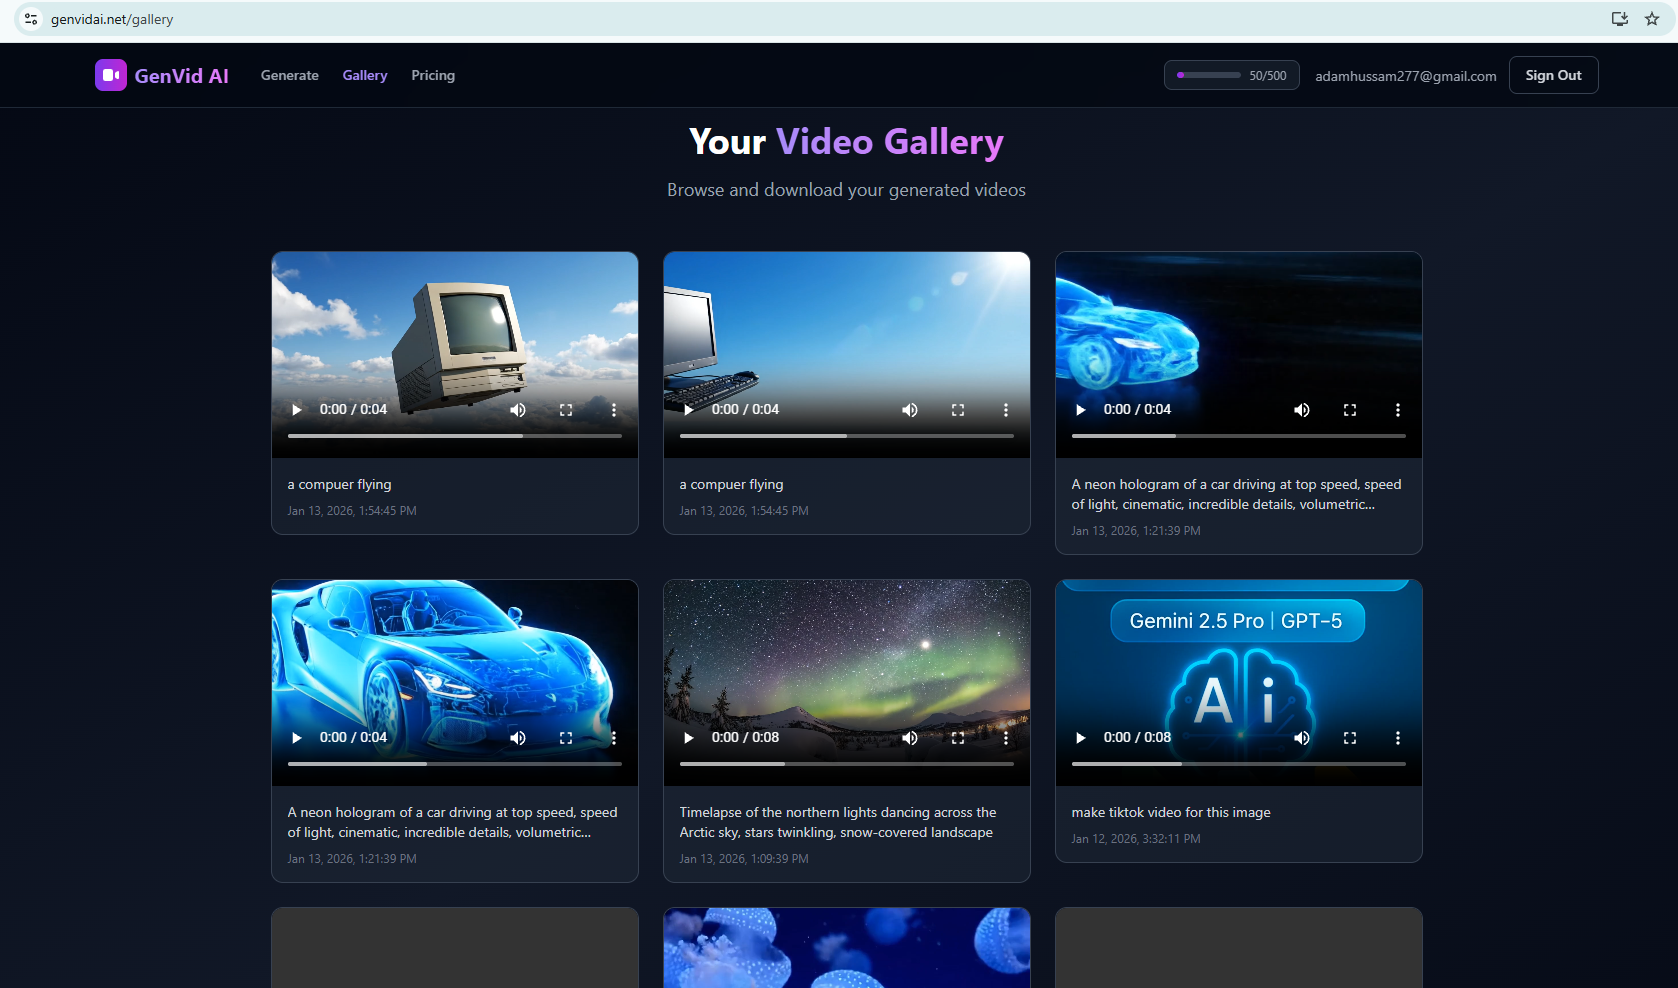The width and height of the screenshot is (1678, 988).
Task: Open the Pricing page
Action: tap(432, 75)
